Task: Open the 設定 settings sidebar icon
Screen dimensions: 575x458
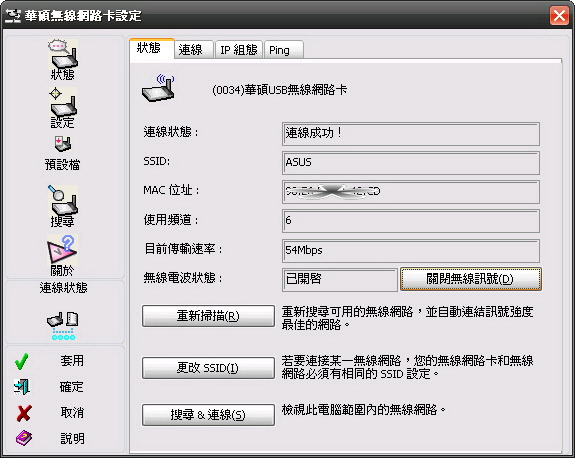Action: [63, 108]
